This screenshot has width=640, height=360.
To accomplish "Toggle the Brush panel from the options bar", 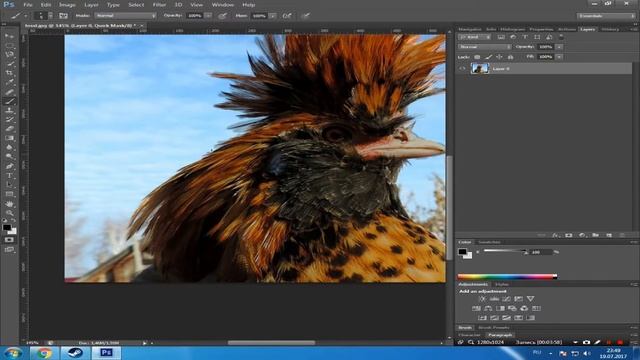I will point(63,16).
